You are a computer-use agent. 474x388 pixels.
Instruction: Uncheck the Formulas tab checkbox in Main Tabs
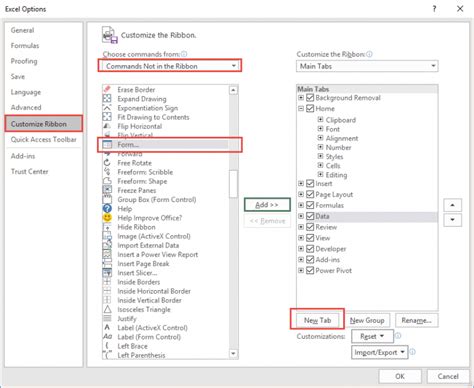310,205
